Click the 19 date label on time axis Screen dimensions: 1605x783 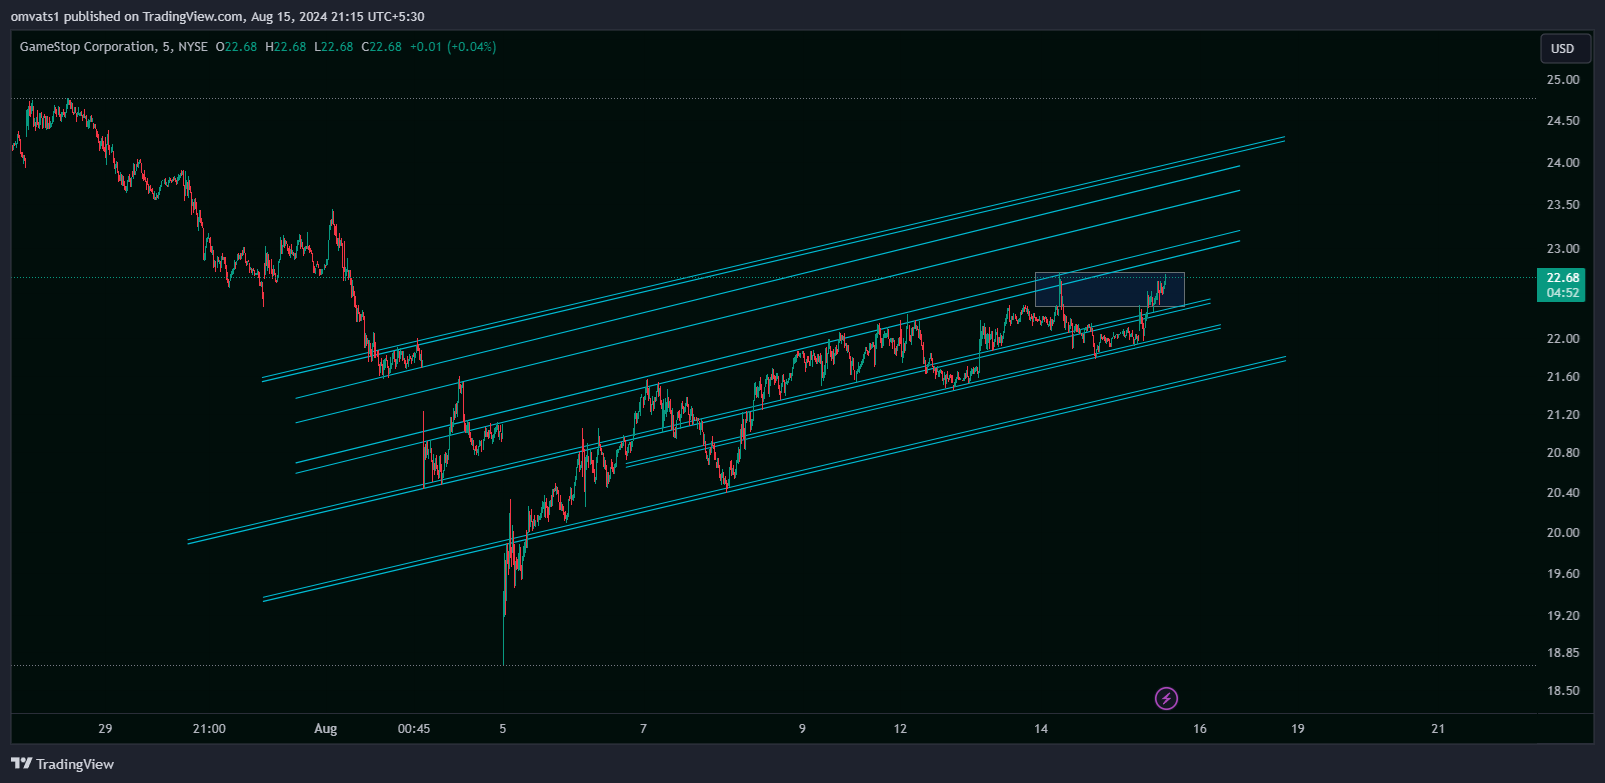[x=1297, y=729]
